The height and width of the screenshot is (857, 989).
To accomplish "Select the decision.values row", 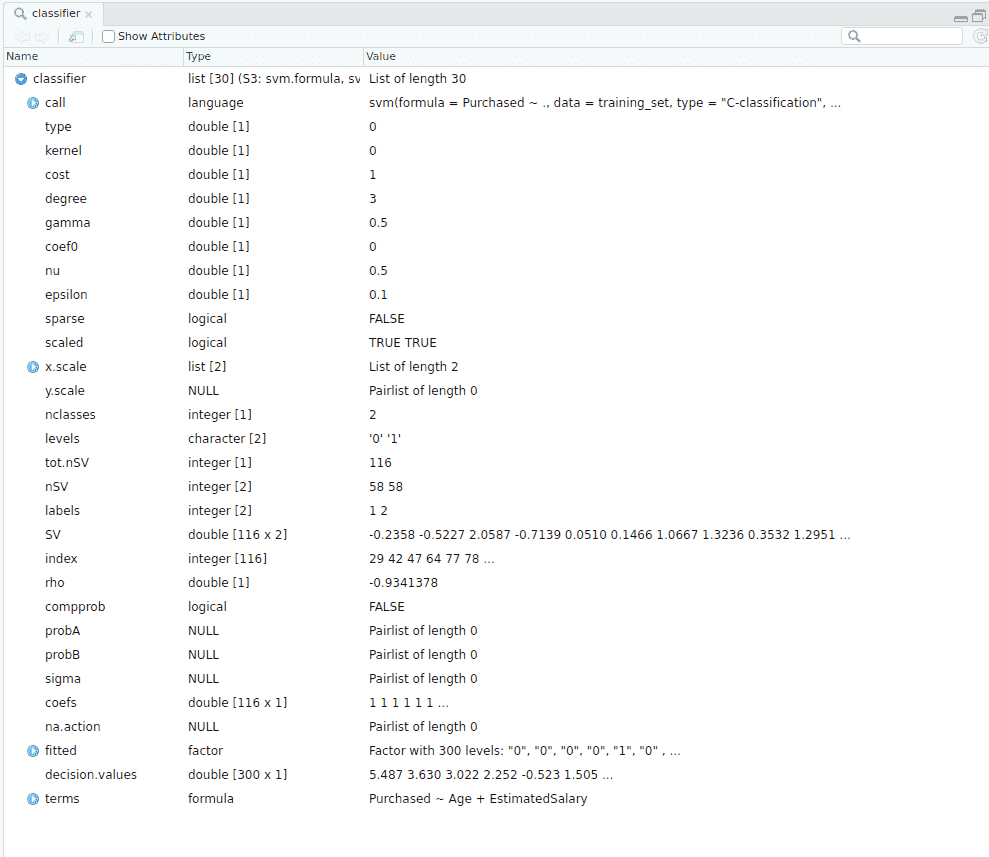I will 496,774.
